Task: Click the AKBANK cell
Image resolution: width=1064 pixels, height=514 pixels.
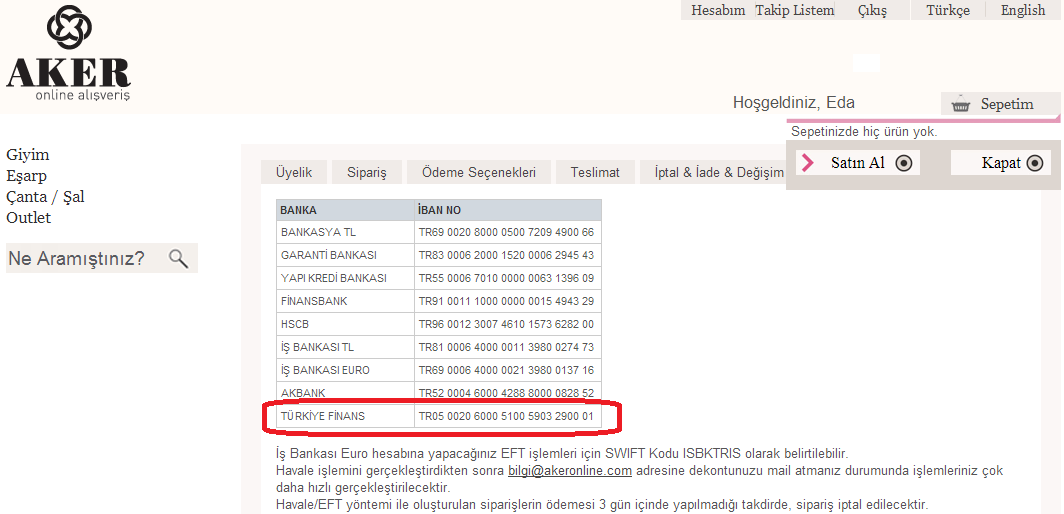Action: point(345,393)
